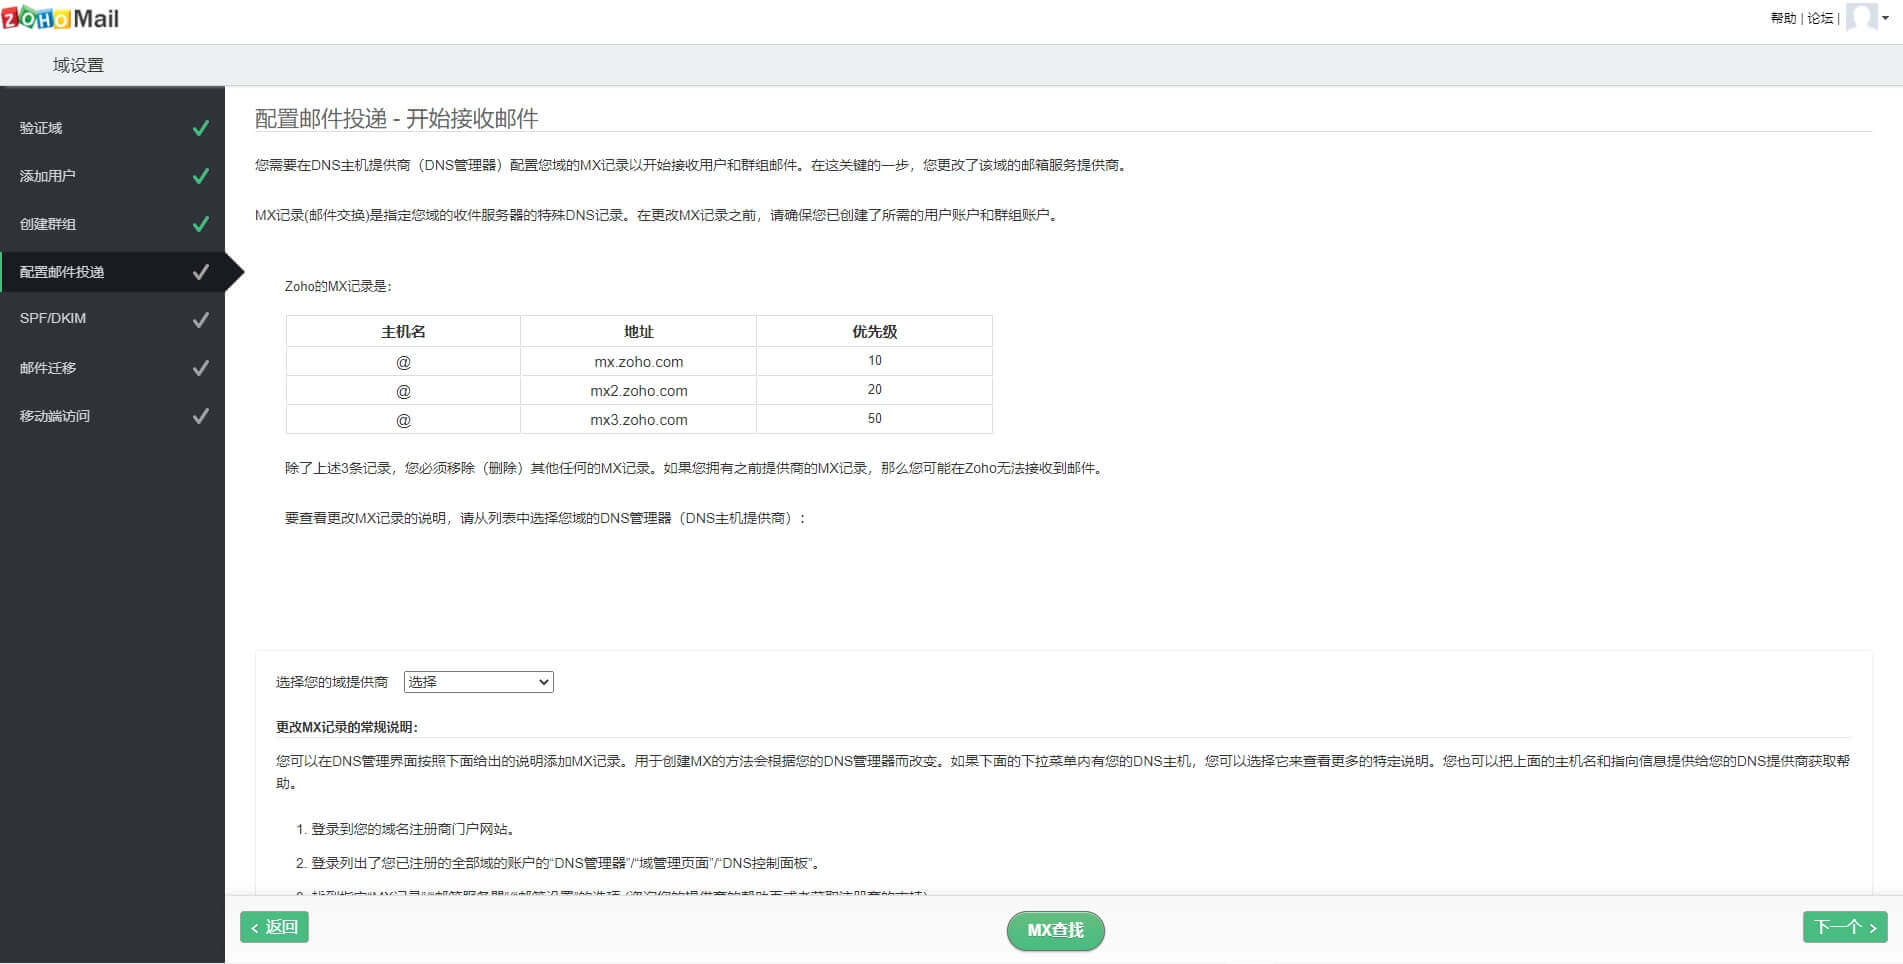Open the 域设置 menu item
This screenshot has width=1903, height=964.
tap(76, 64)
